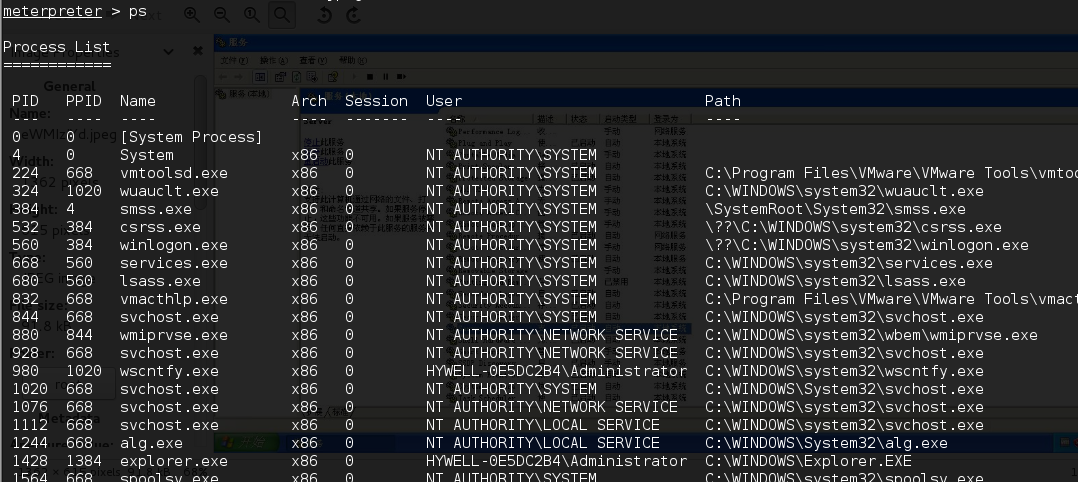Screen dimensions: 1078x482
Task: Click the normal size 1:1 zoom icon
Action: click(x=252, y=14)
